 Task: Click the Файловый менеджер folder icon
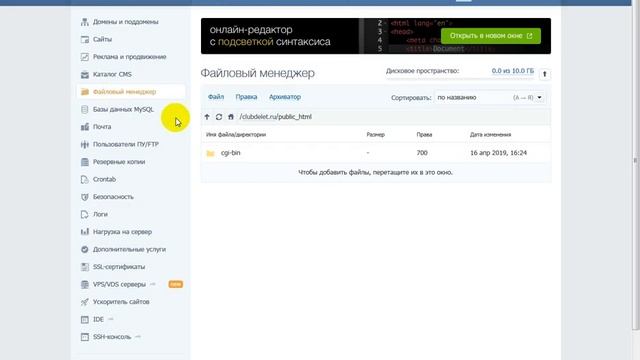click(x=84, y=92)
